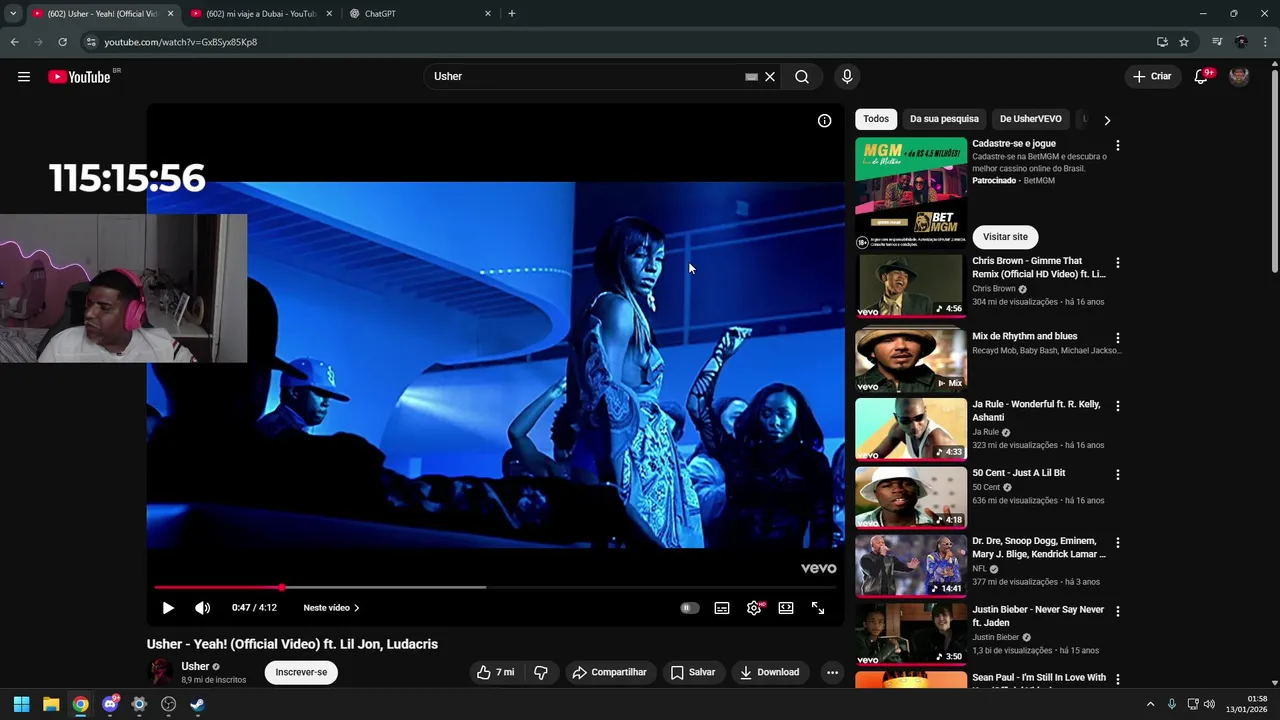
Task: Show video info card icon
Action: click(x=824, y=121)
